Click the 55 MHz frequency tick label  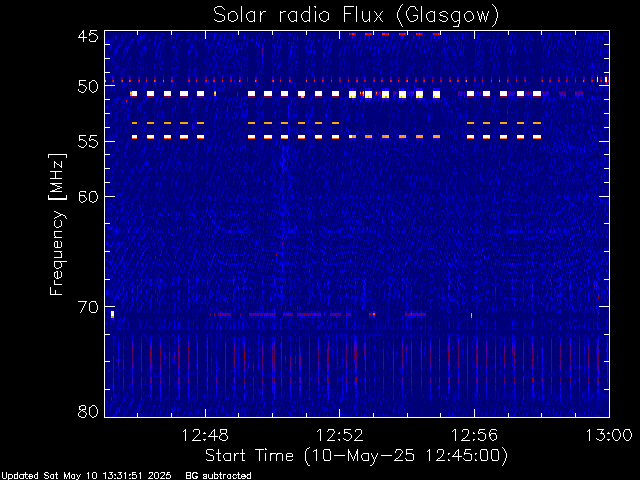coord(88,142)
